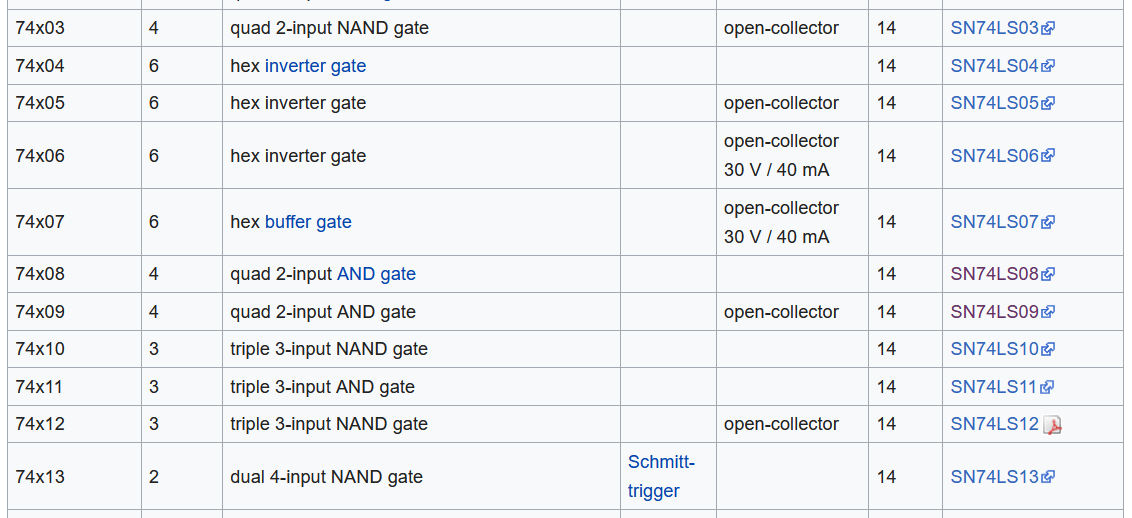Click external link icon next to SN74LS03

pos(1048,29)
